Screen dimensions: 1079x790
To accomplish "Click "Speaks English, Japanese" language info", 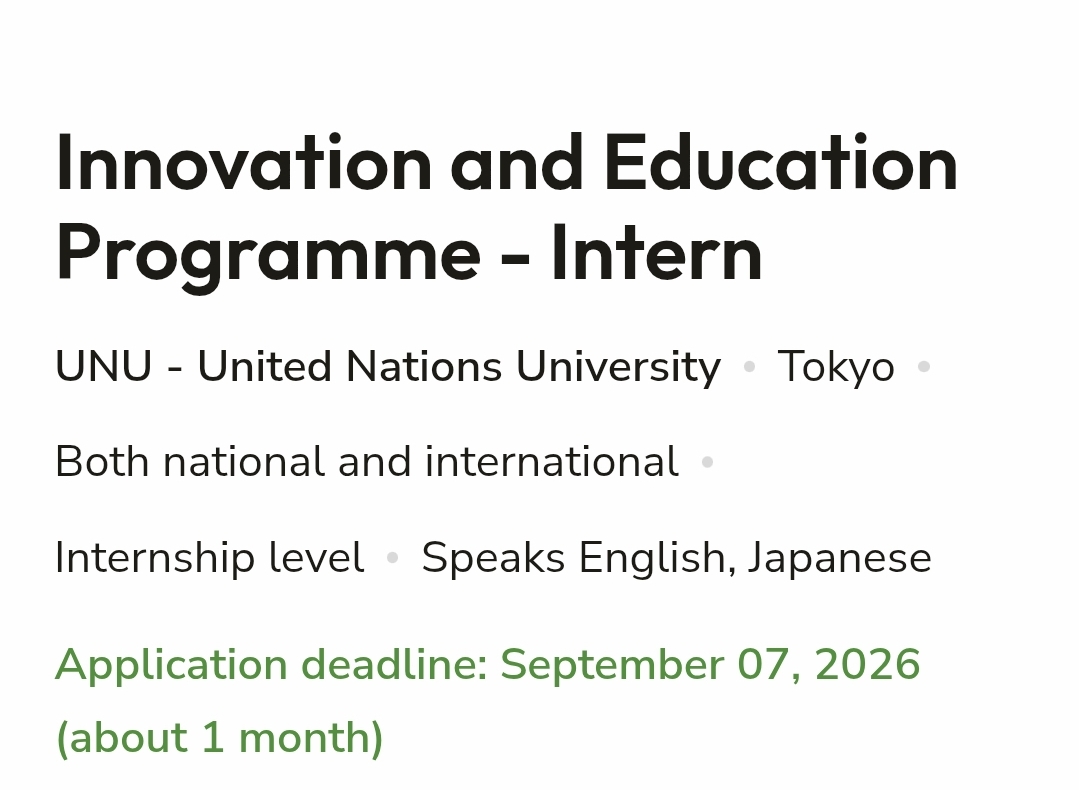I will 676,557.
